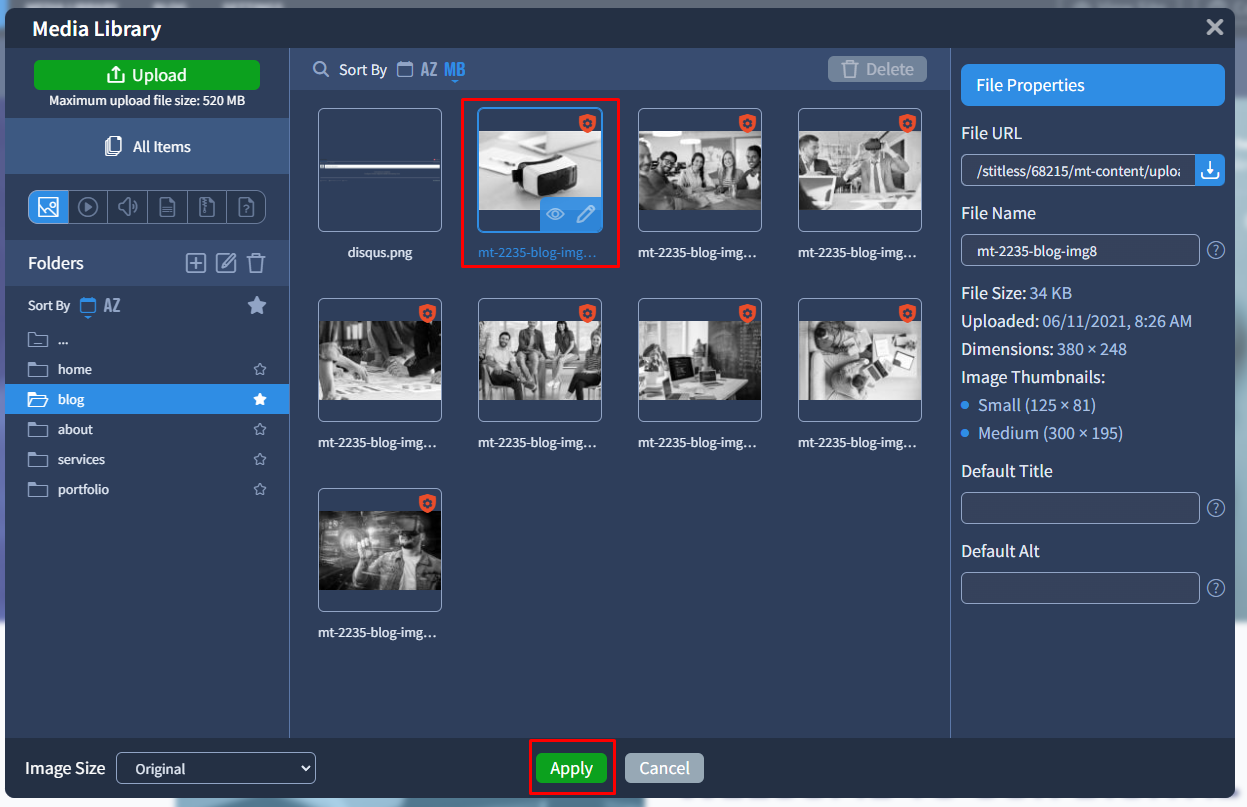The image size is (1247, 807).
Task: Sort folders alphabetically with AZ
Action: pyautogui.click(x=112, y=306)
